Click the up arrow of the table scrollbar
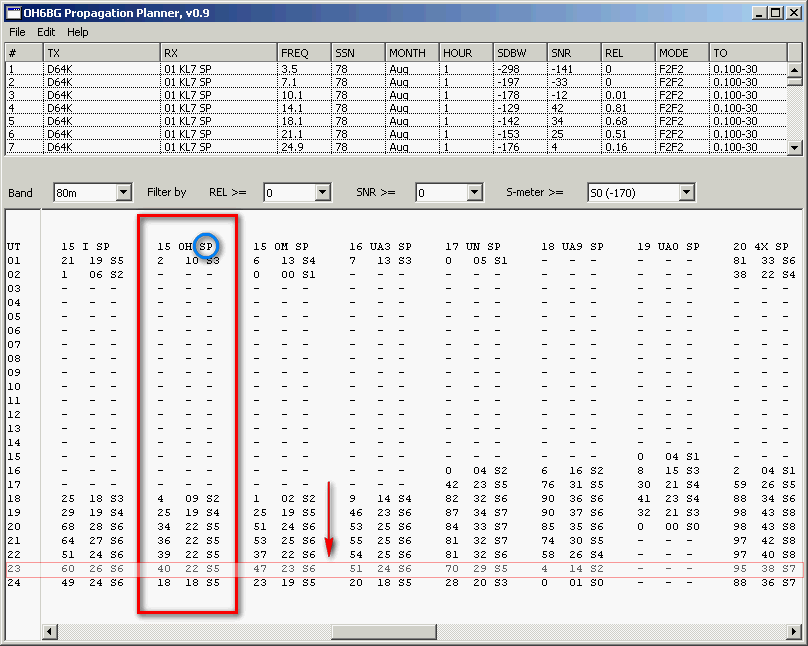 pyautogui.click(x=795, y=69)
